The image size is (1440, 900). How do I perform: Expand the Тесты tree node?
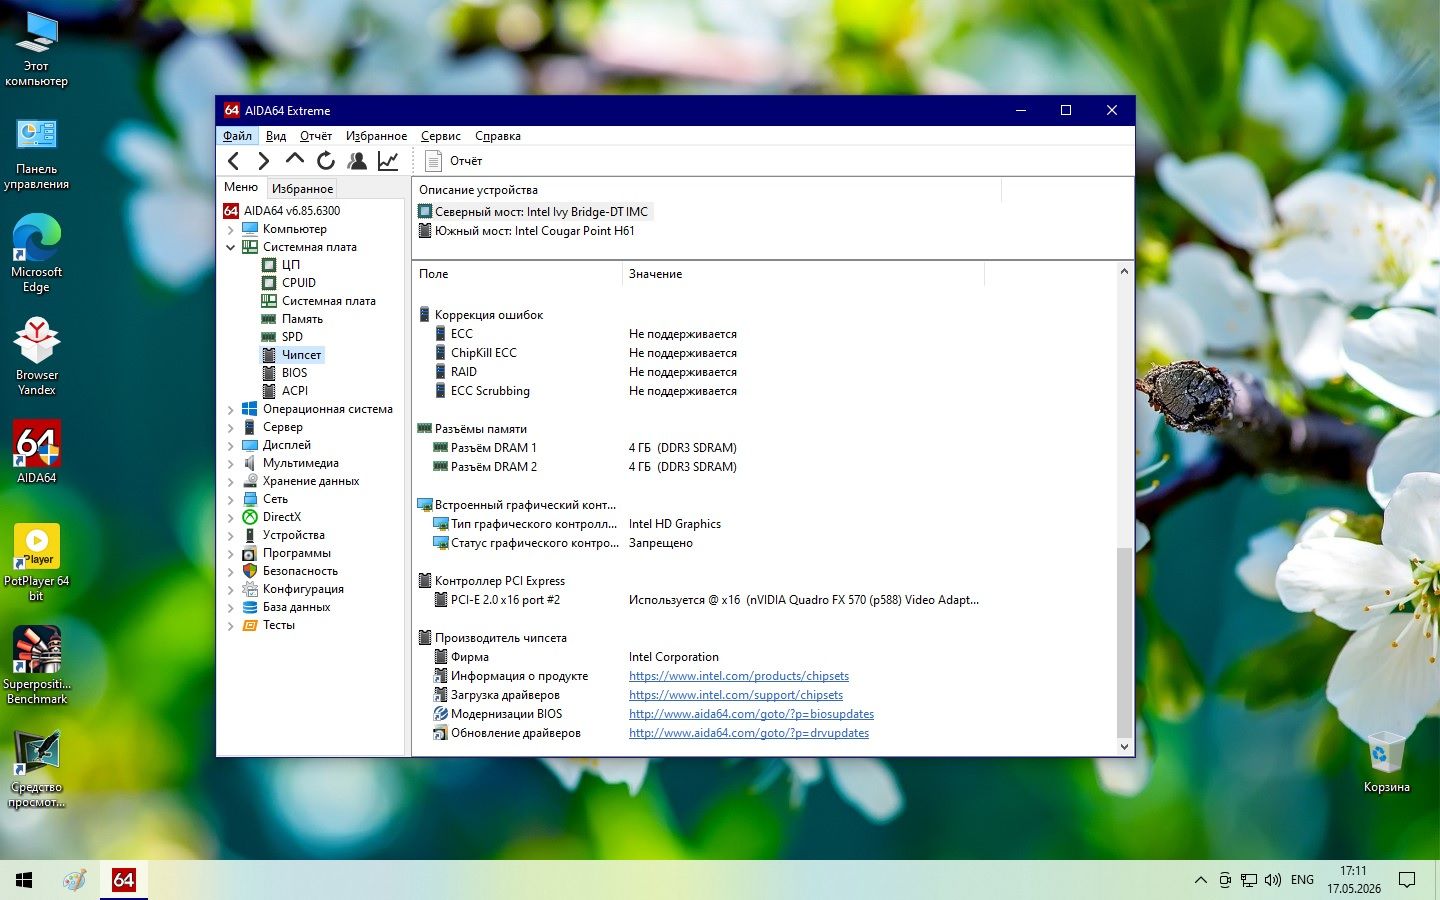(x=231, y=625)
